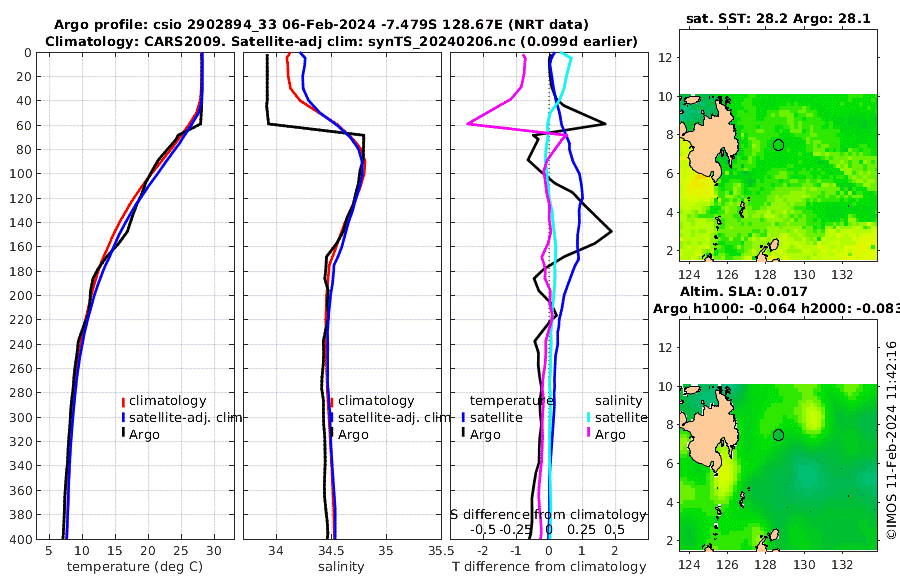This screenshot has width=900, height=580.
Task: Click the Argo profile title text
Action: (x=321, y=25)
